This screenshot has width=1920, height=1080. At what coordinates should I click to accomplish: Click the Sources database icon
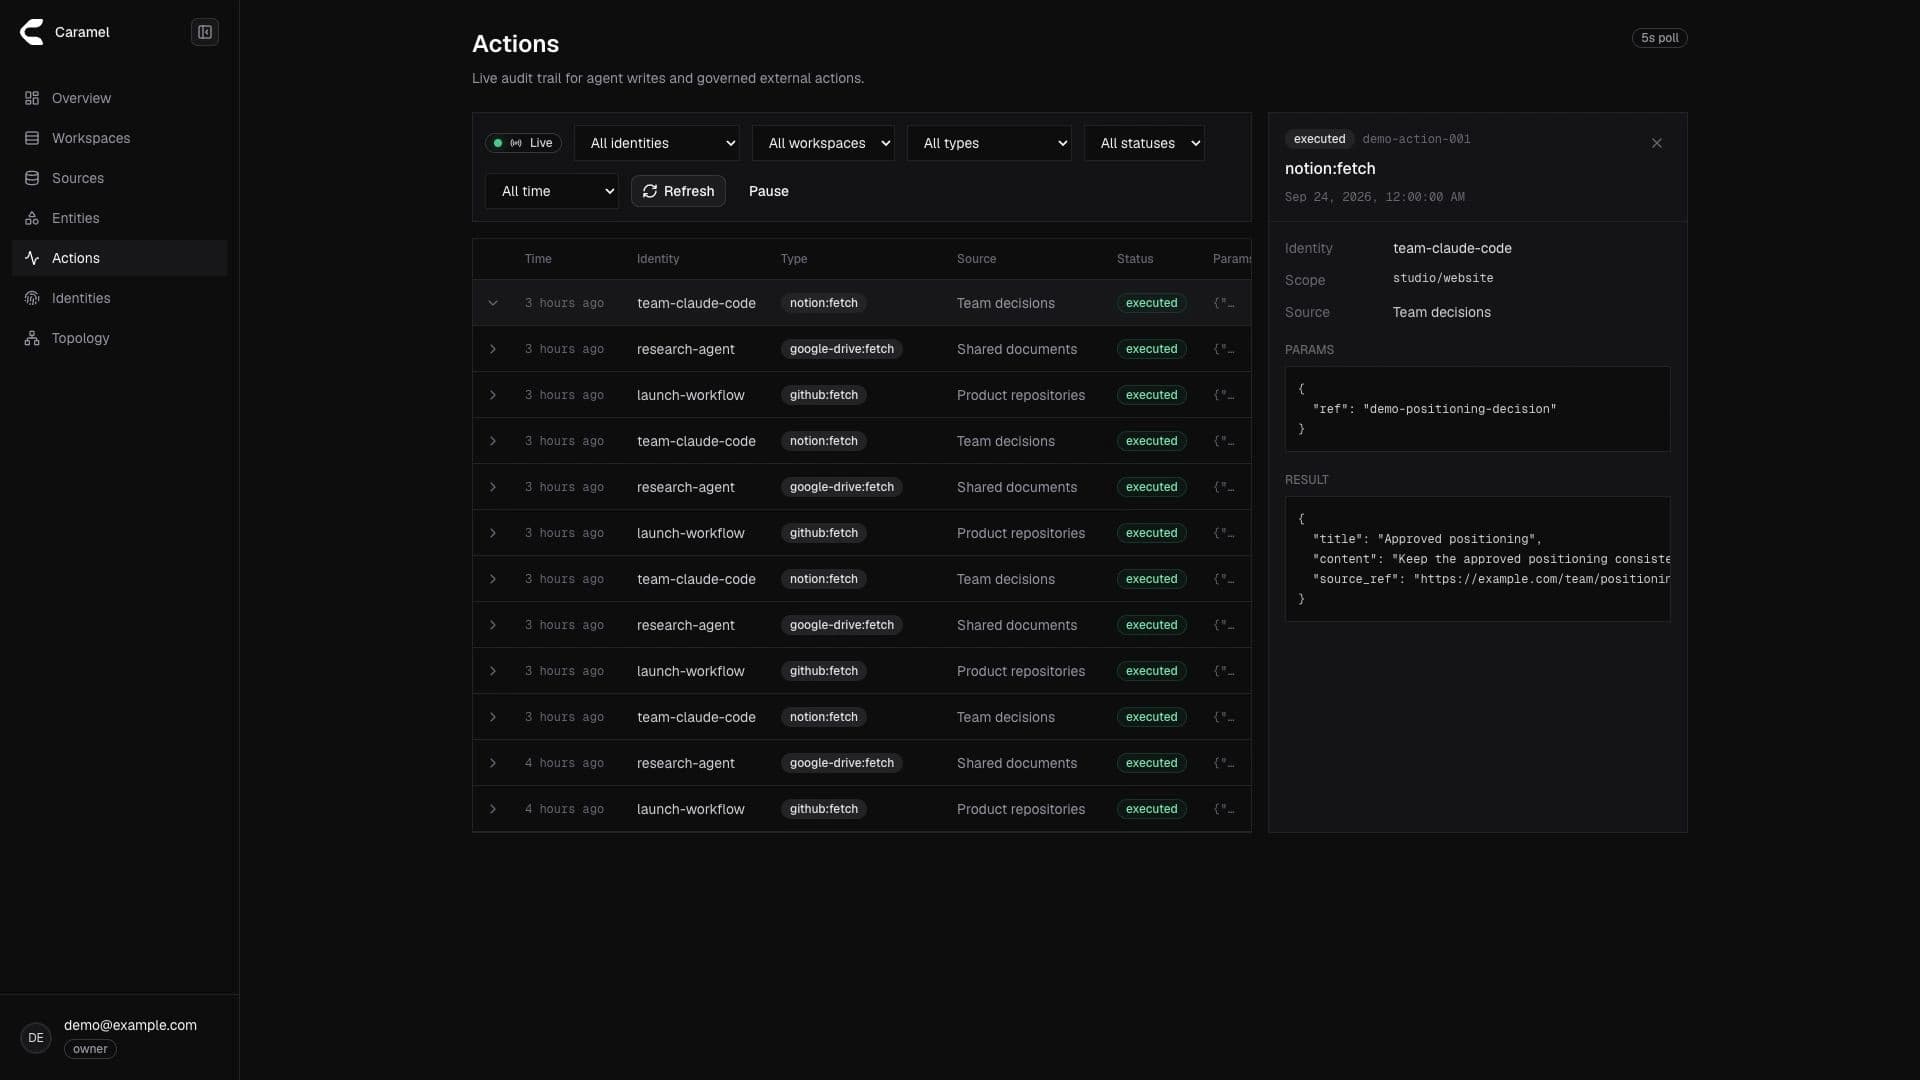[x=32, y=178]
